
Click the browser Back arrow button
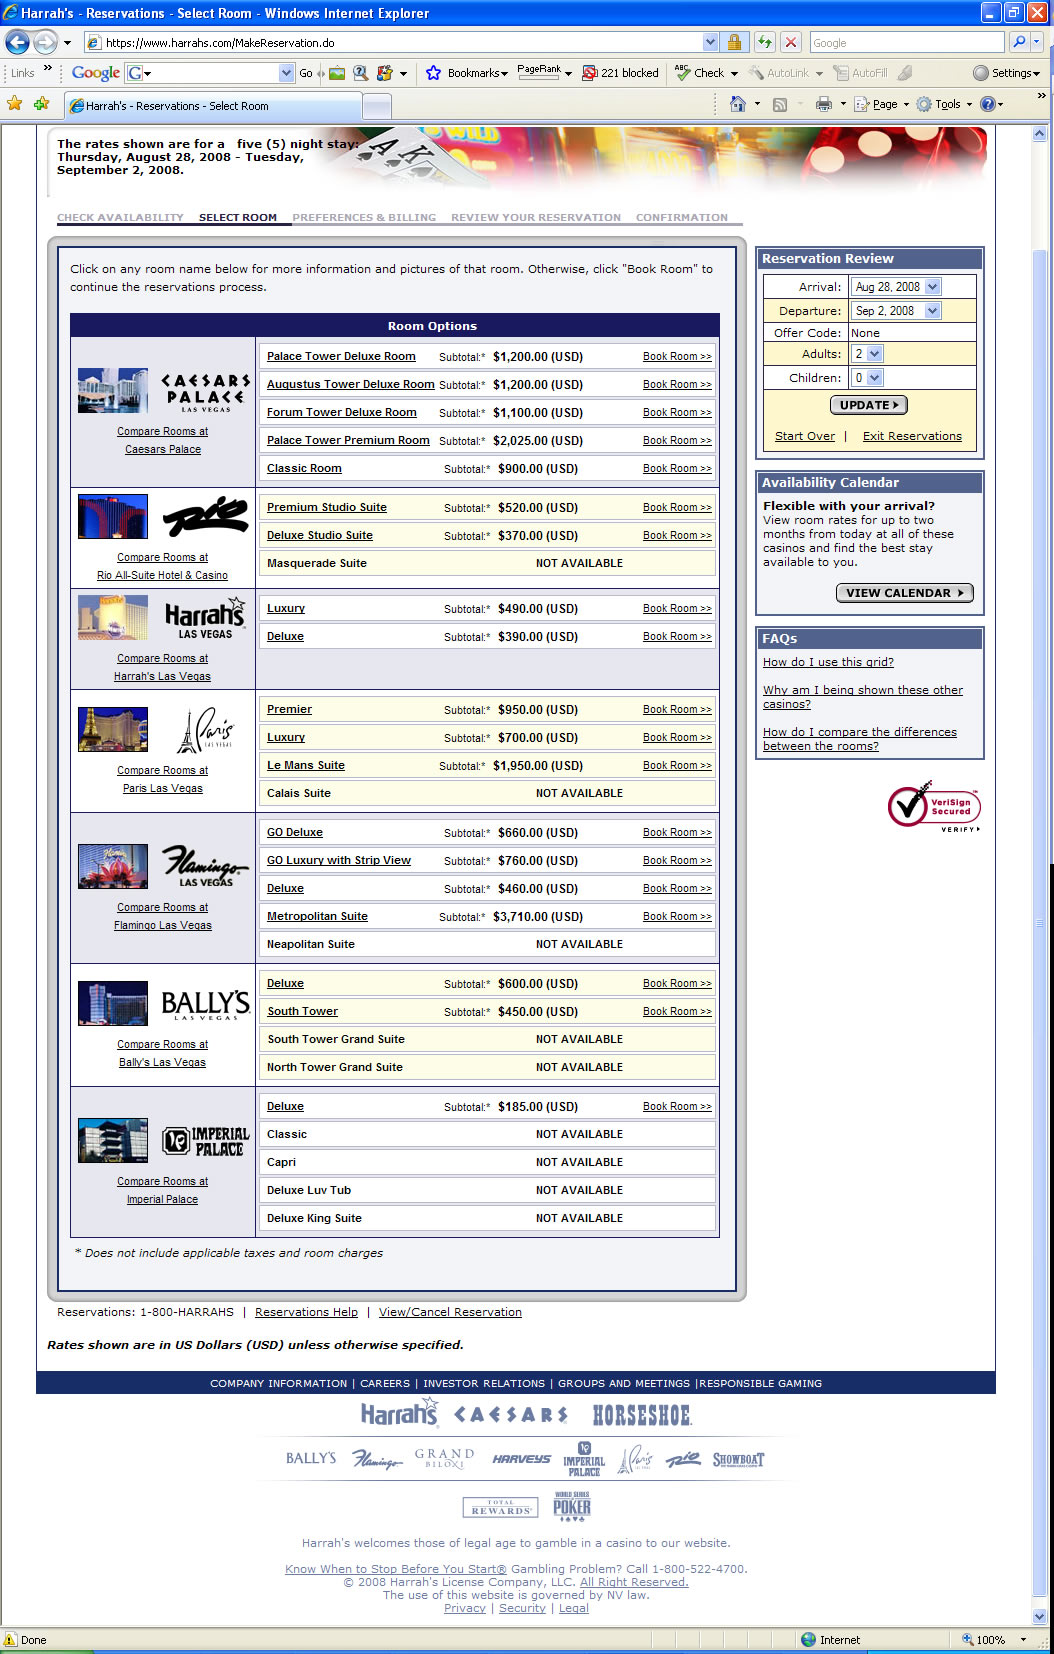pyautogui.click(x=17, y=42)
